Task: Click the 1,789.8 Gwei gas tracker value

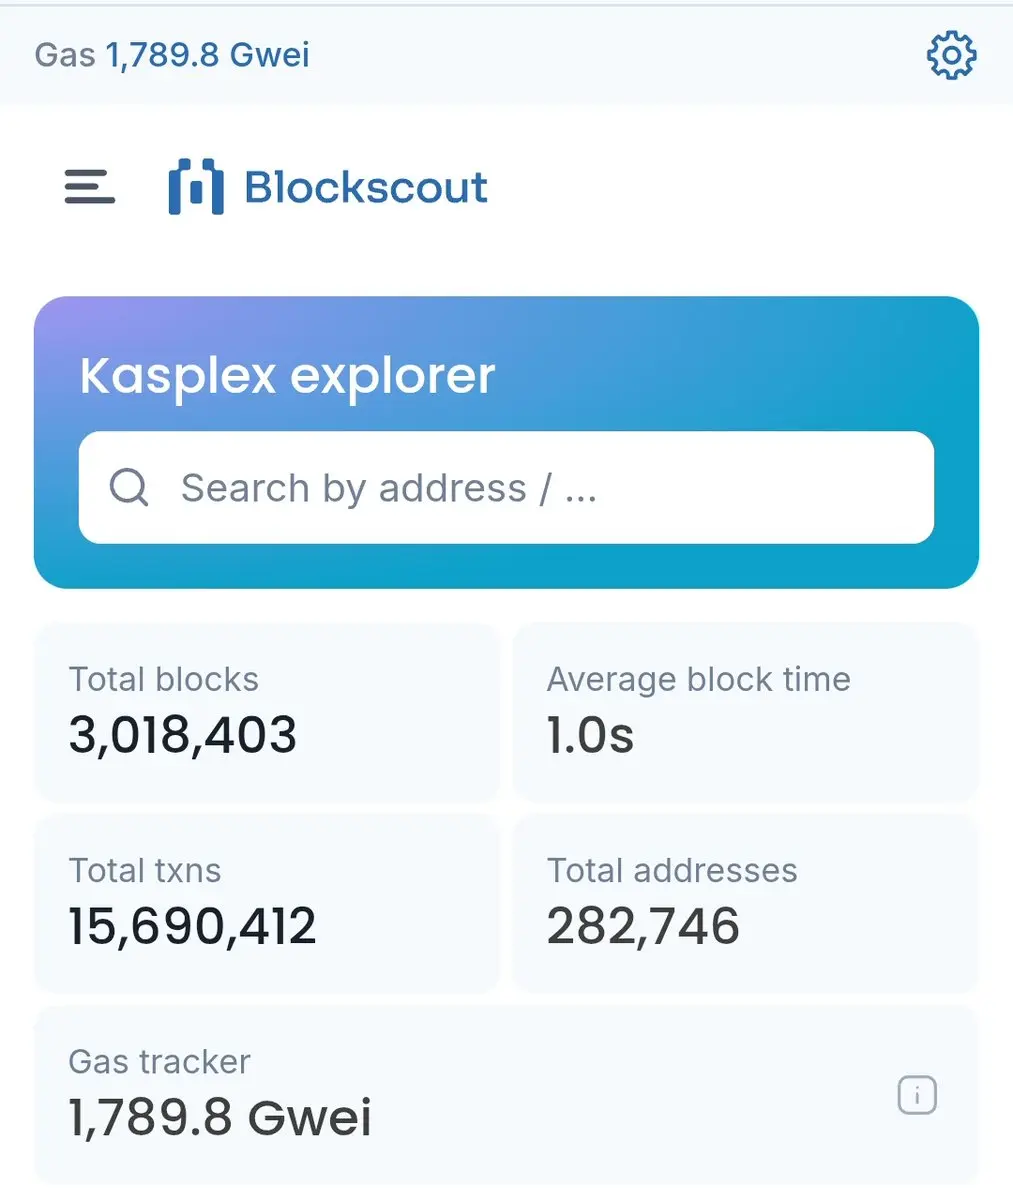Action: coord(220,1117)
